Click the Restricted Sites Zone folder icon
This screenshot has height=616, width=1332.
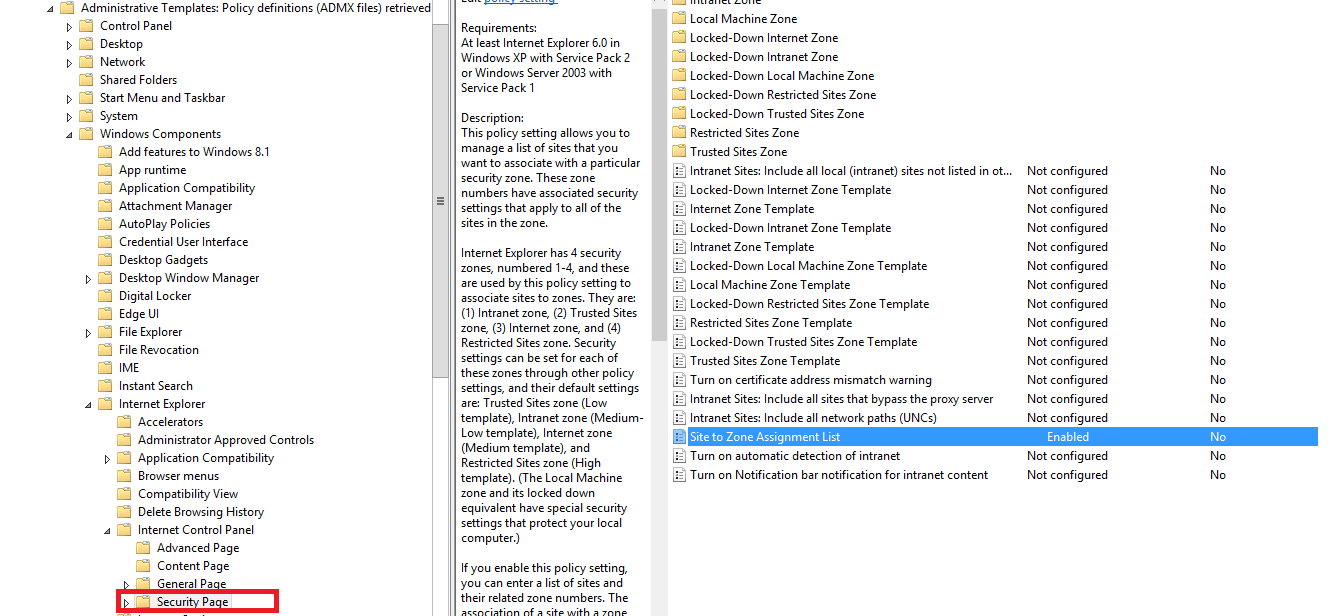679,133
